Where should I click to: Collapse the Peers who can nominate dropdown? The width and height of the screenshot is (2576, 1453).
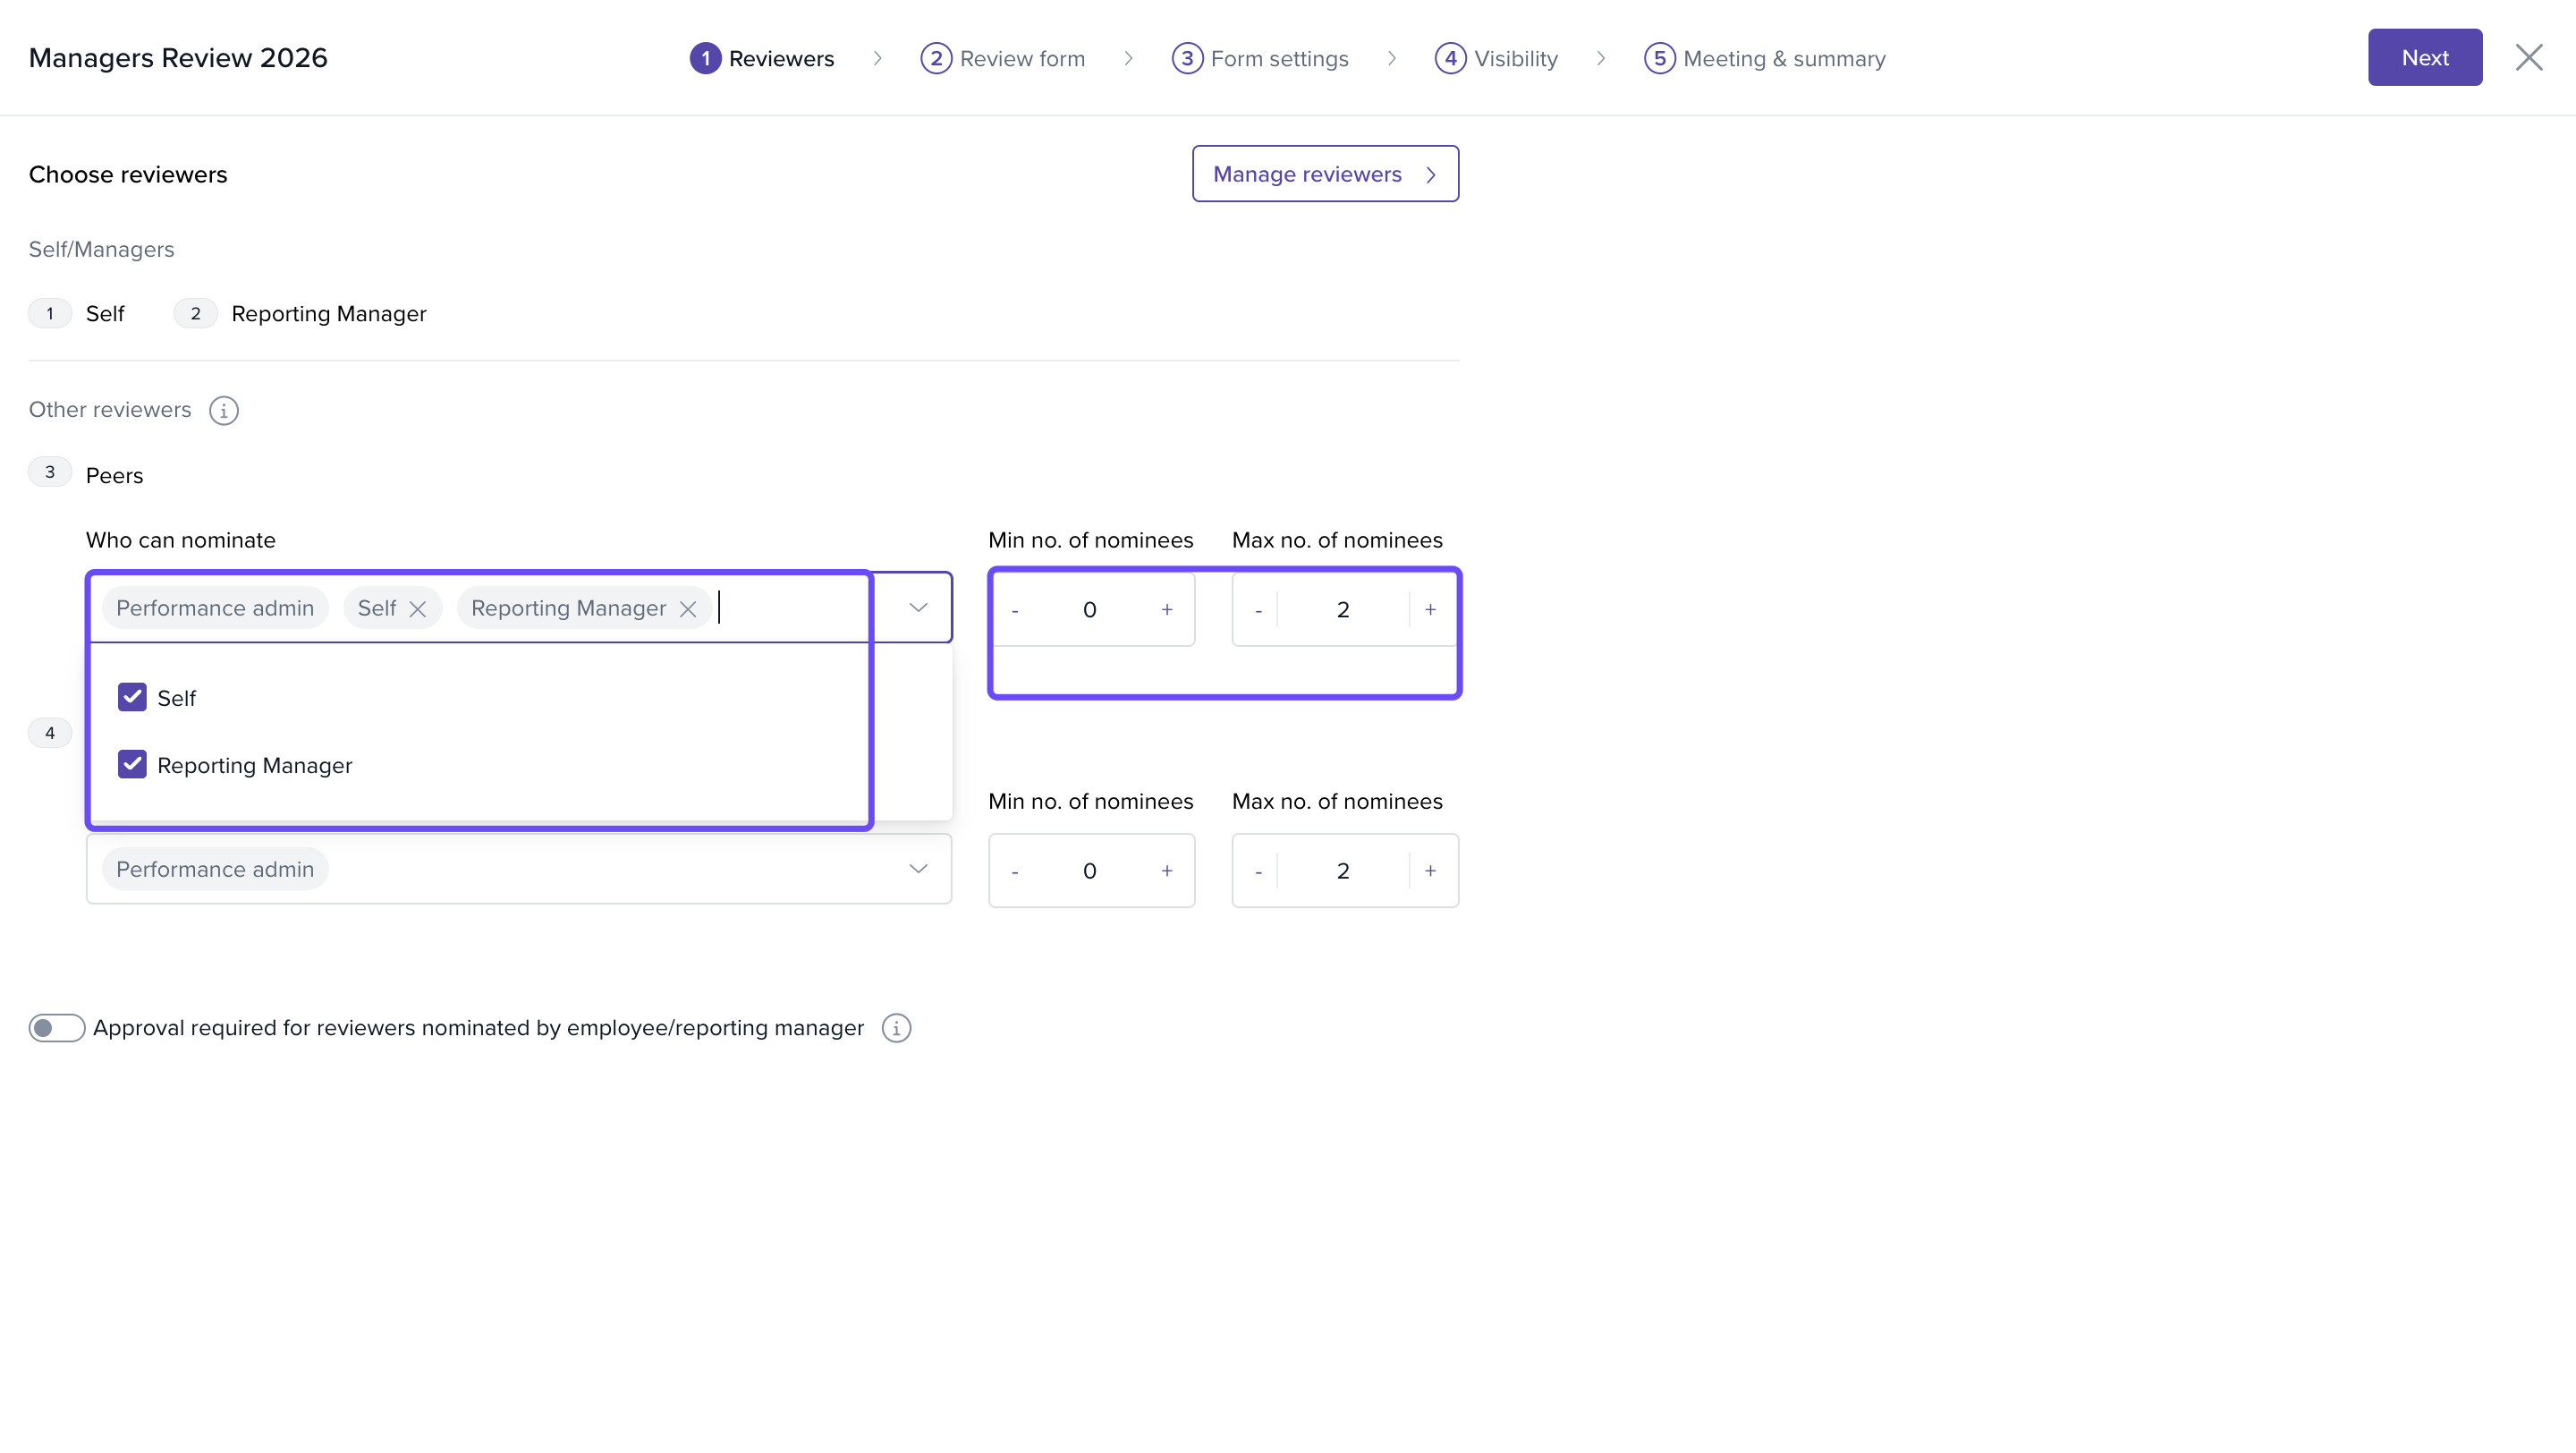918,608
